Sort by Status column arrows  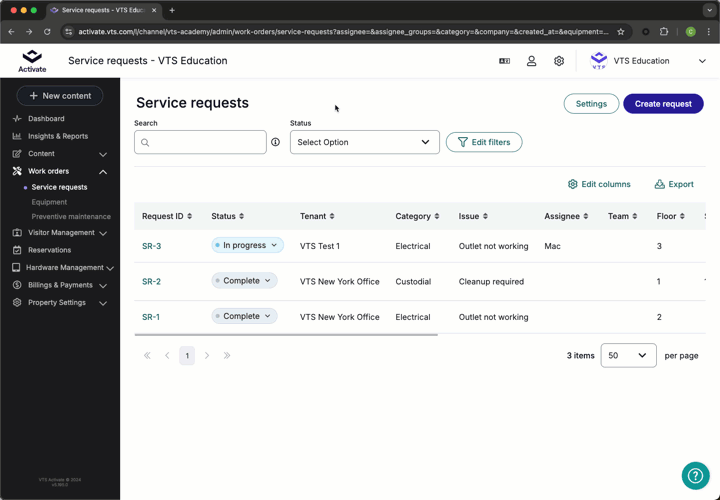(x=242, y=216)
